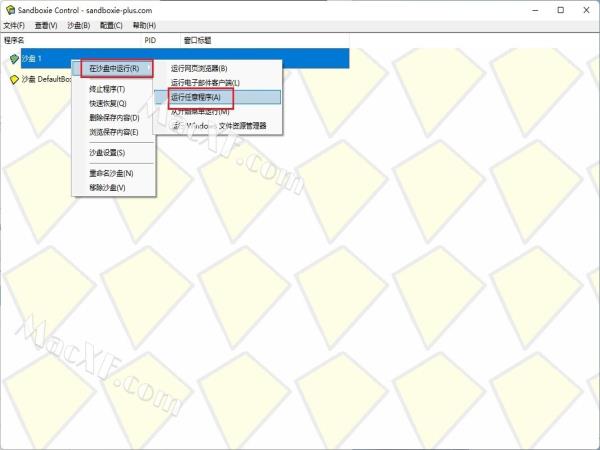Open the 文件(F) menu
Viewport: 600px width, 450px height.
coord(15,25)
